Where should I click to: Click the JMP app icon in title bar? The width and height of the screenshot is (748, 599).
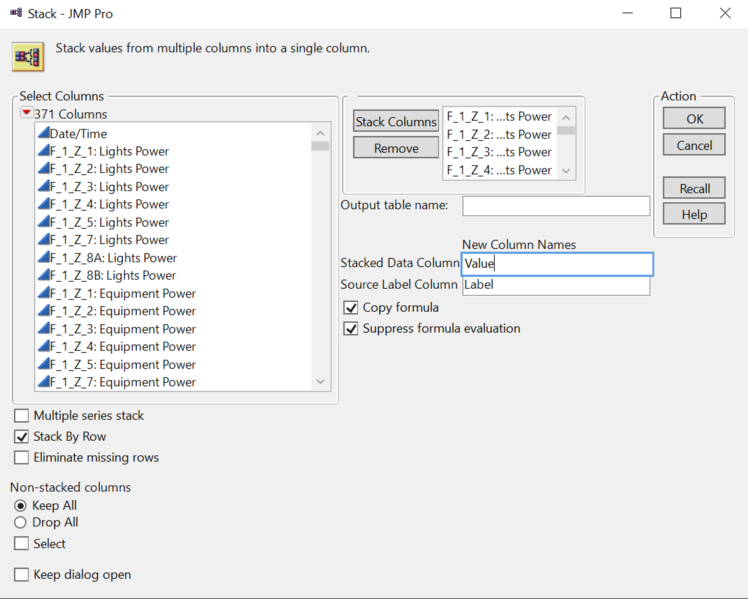(16, 13)
